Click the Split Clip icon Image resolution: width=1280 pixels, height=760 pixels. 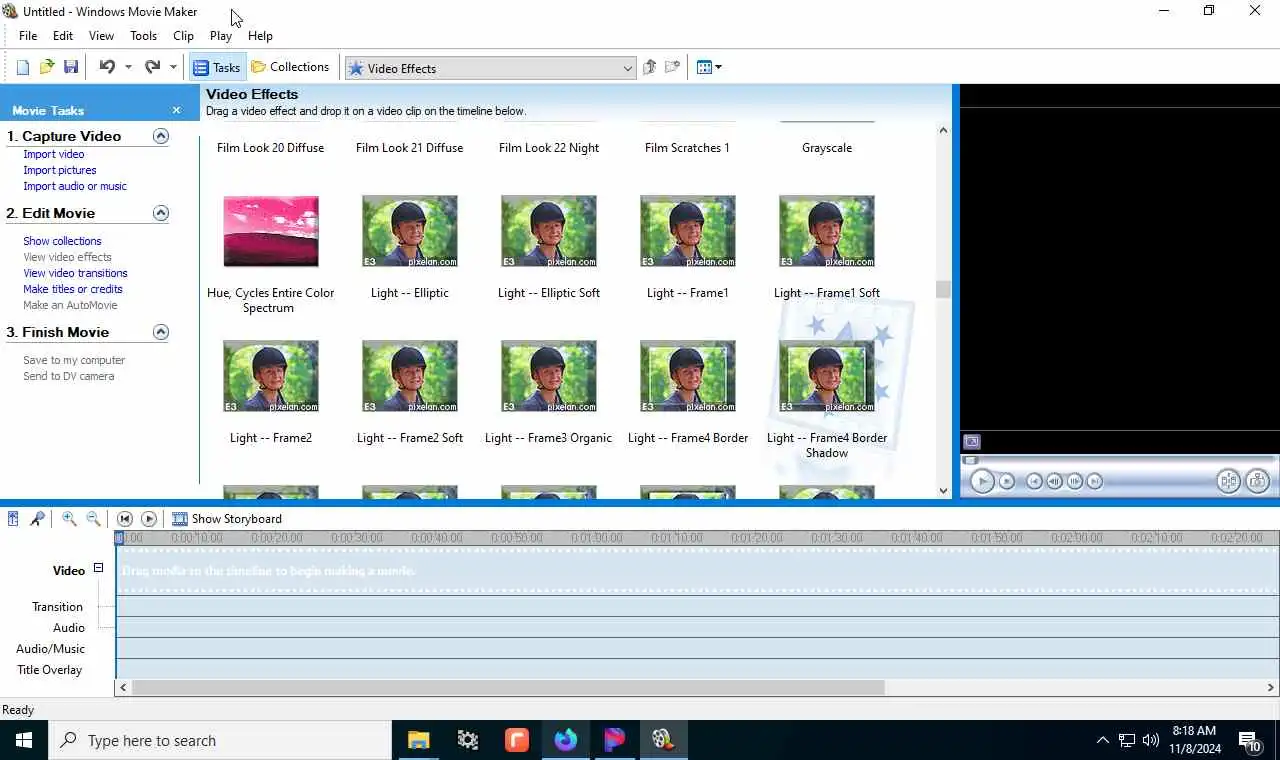[1229, 481]
